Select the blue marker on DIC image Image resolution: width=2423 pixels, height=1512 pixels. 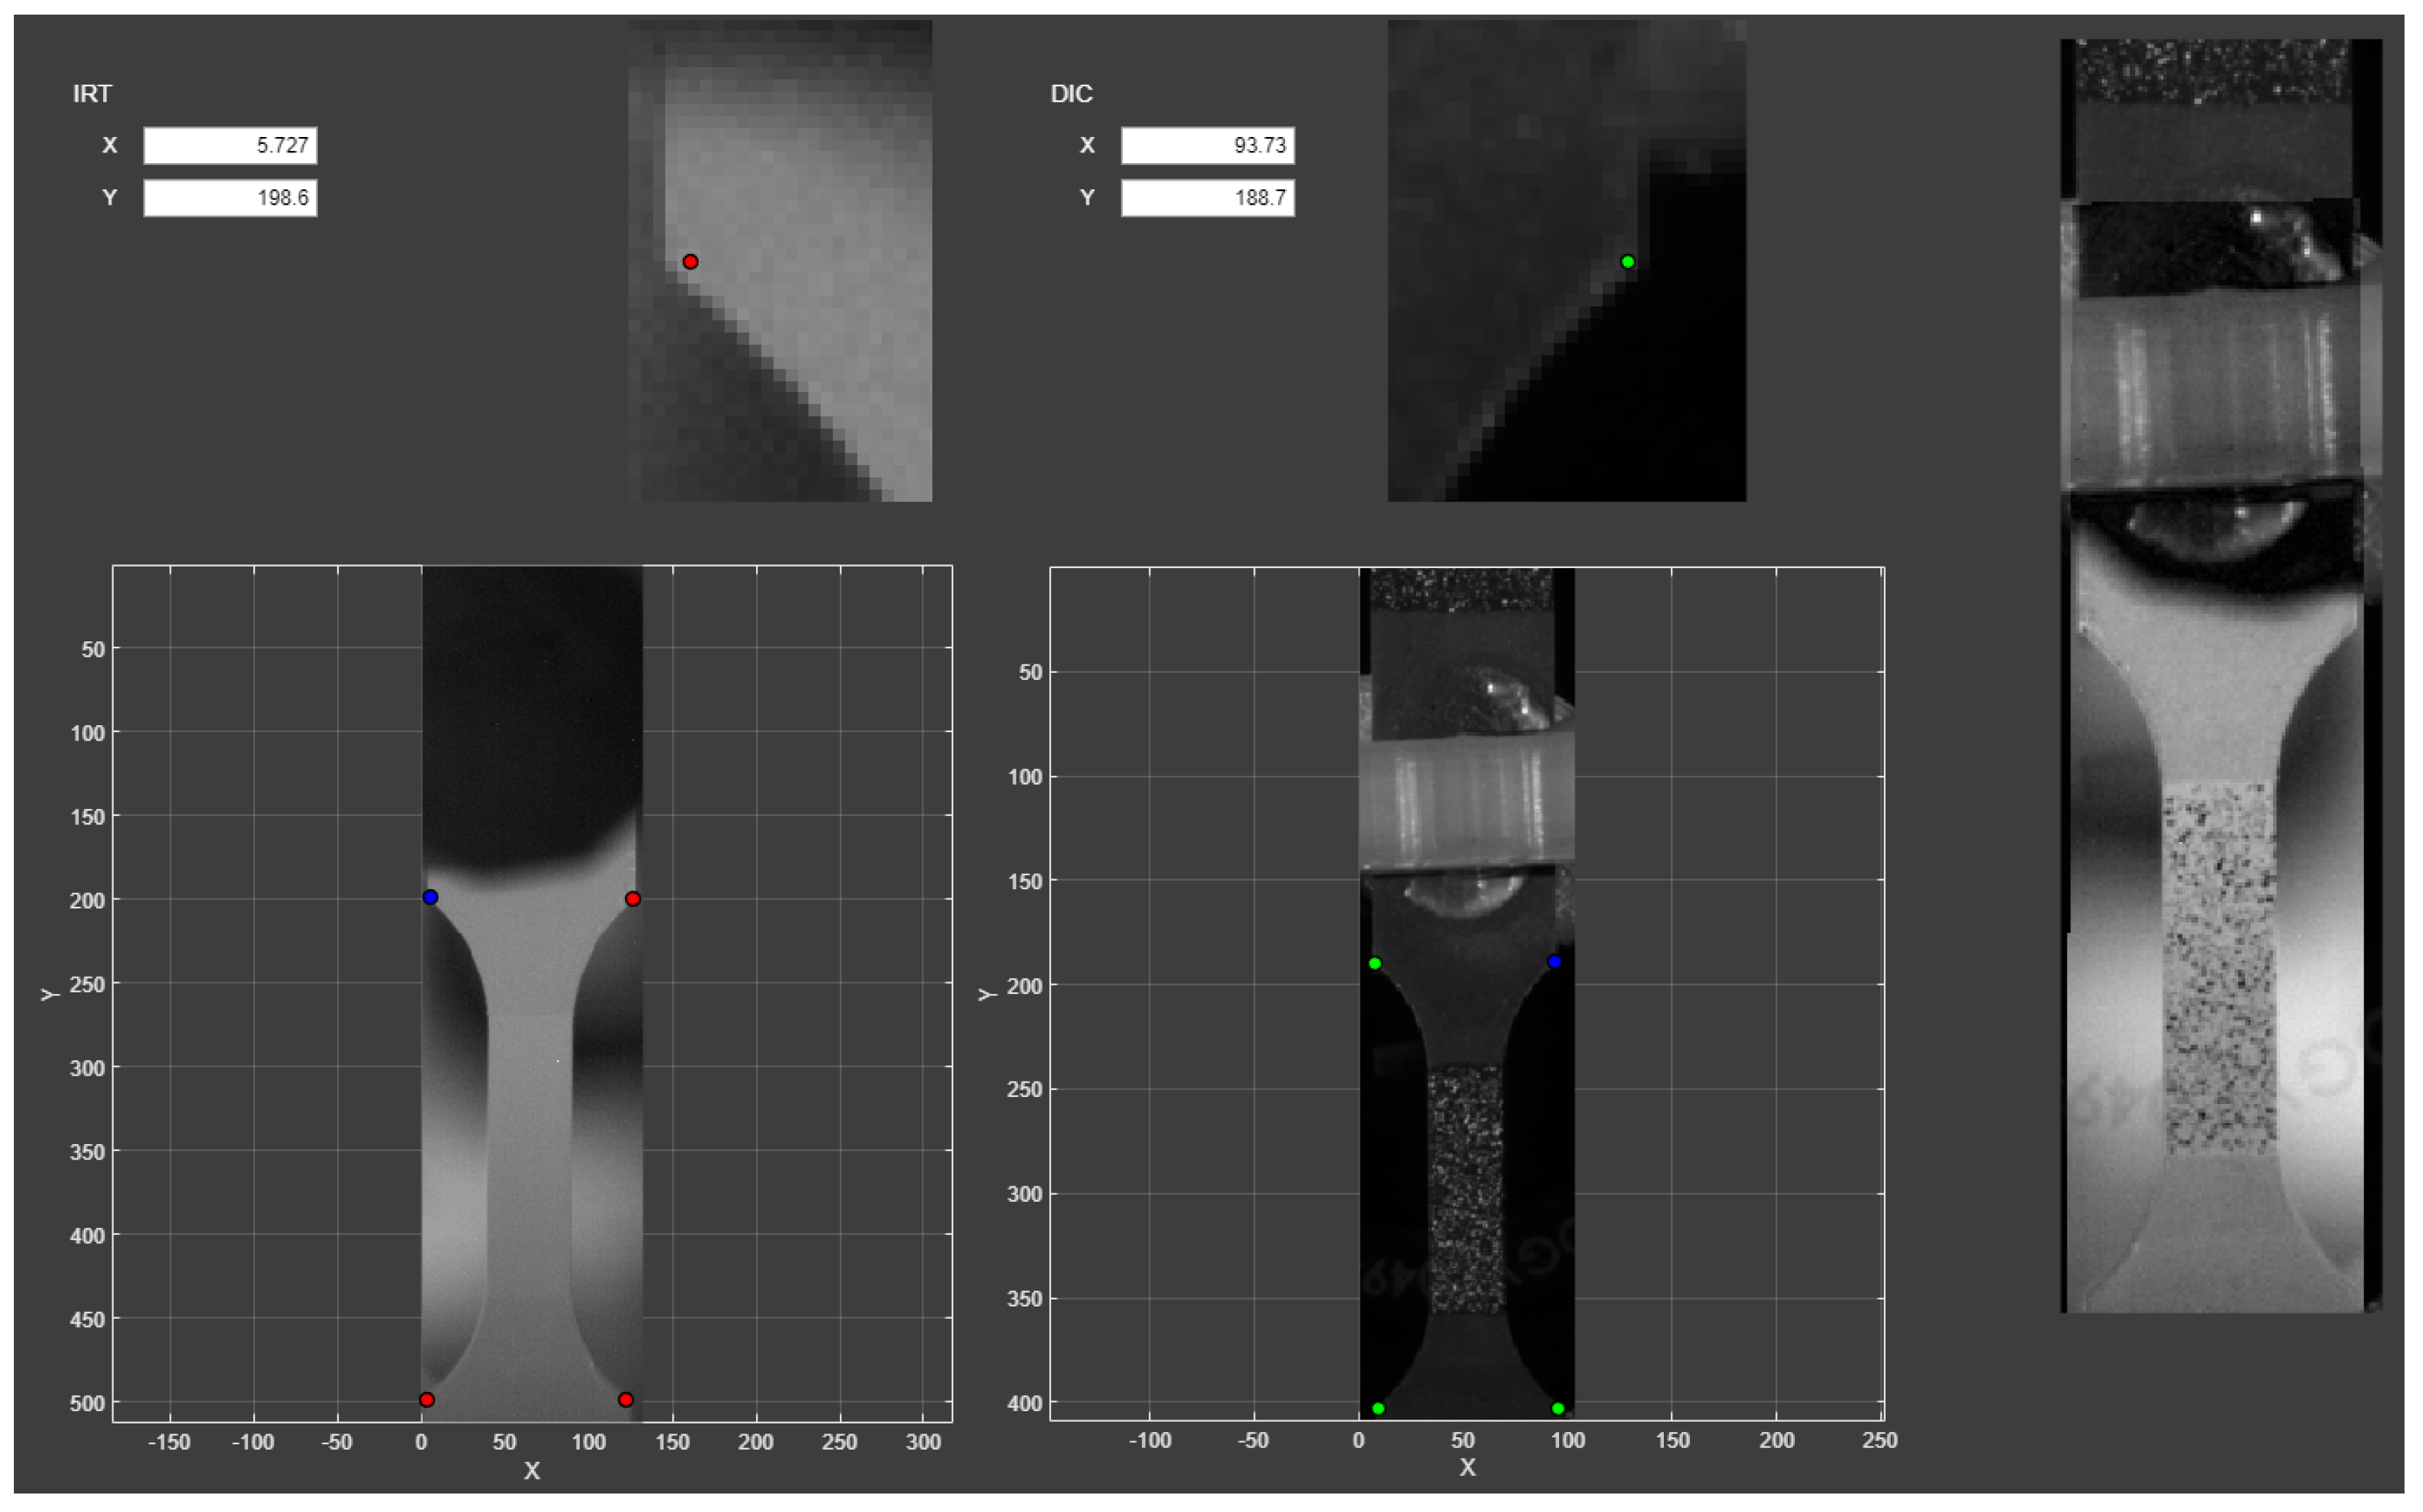(x=1554, y=962)
